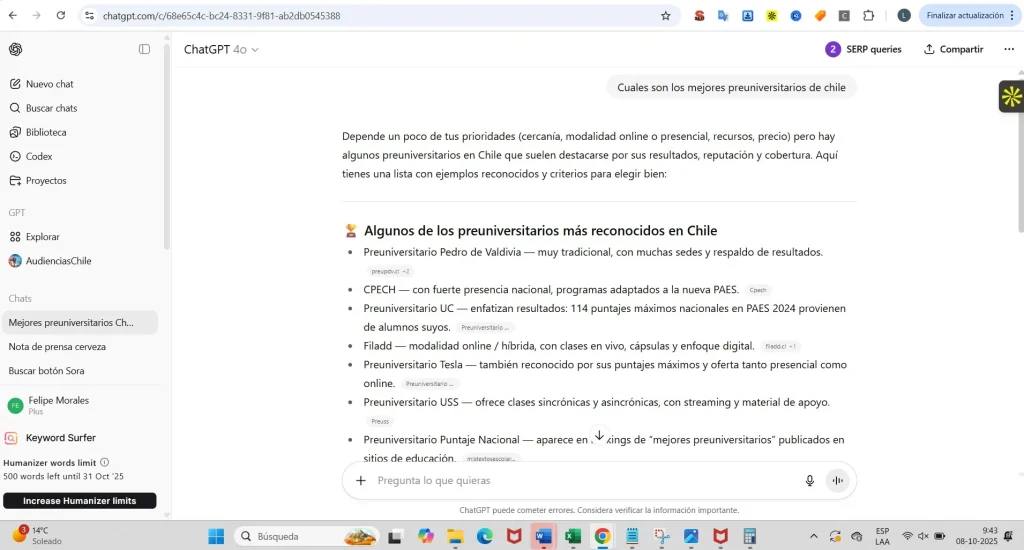
Task: Click the microphone dictation icon
Action: pyautogui.click(x=810, y=481)
